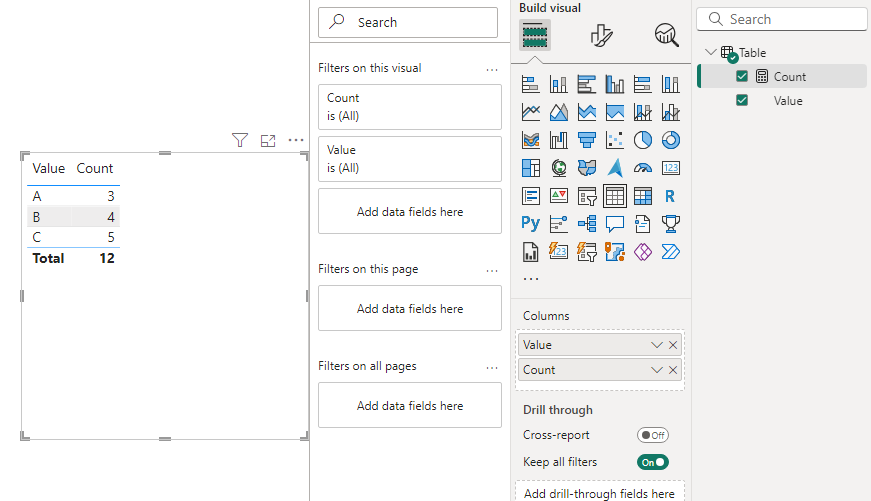This screenshot has width=871, height=501.
Task: Select the Table visual icon
Action: pos(615,196)
